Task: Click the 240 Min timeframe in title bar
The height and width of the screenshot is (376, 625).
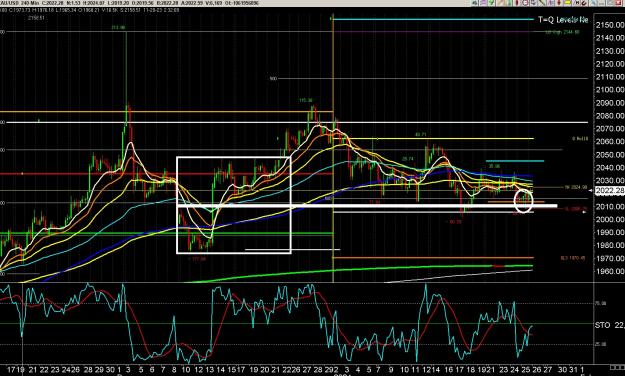Action: pyautogui.click(x=31, y=3)
